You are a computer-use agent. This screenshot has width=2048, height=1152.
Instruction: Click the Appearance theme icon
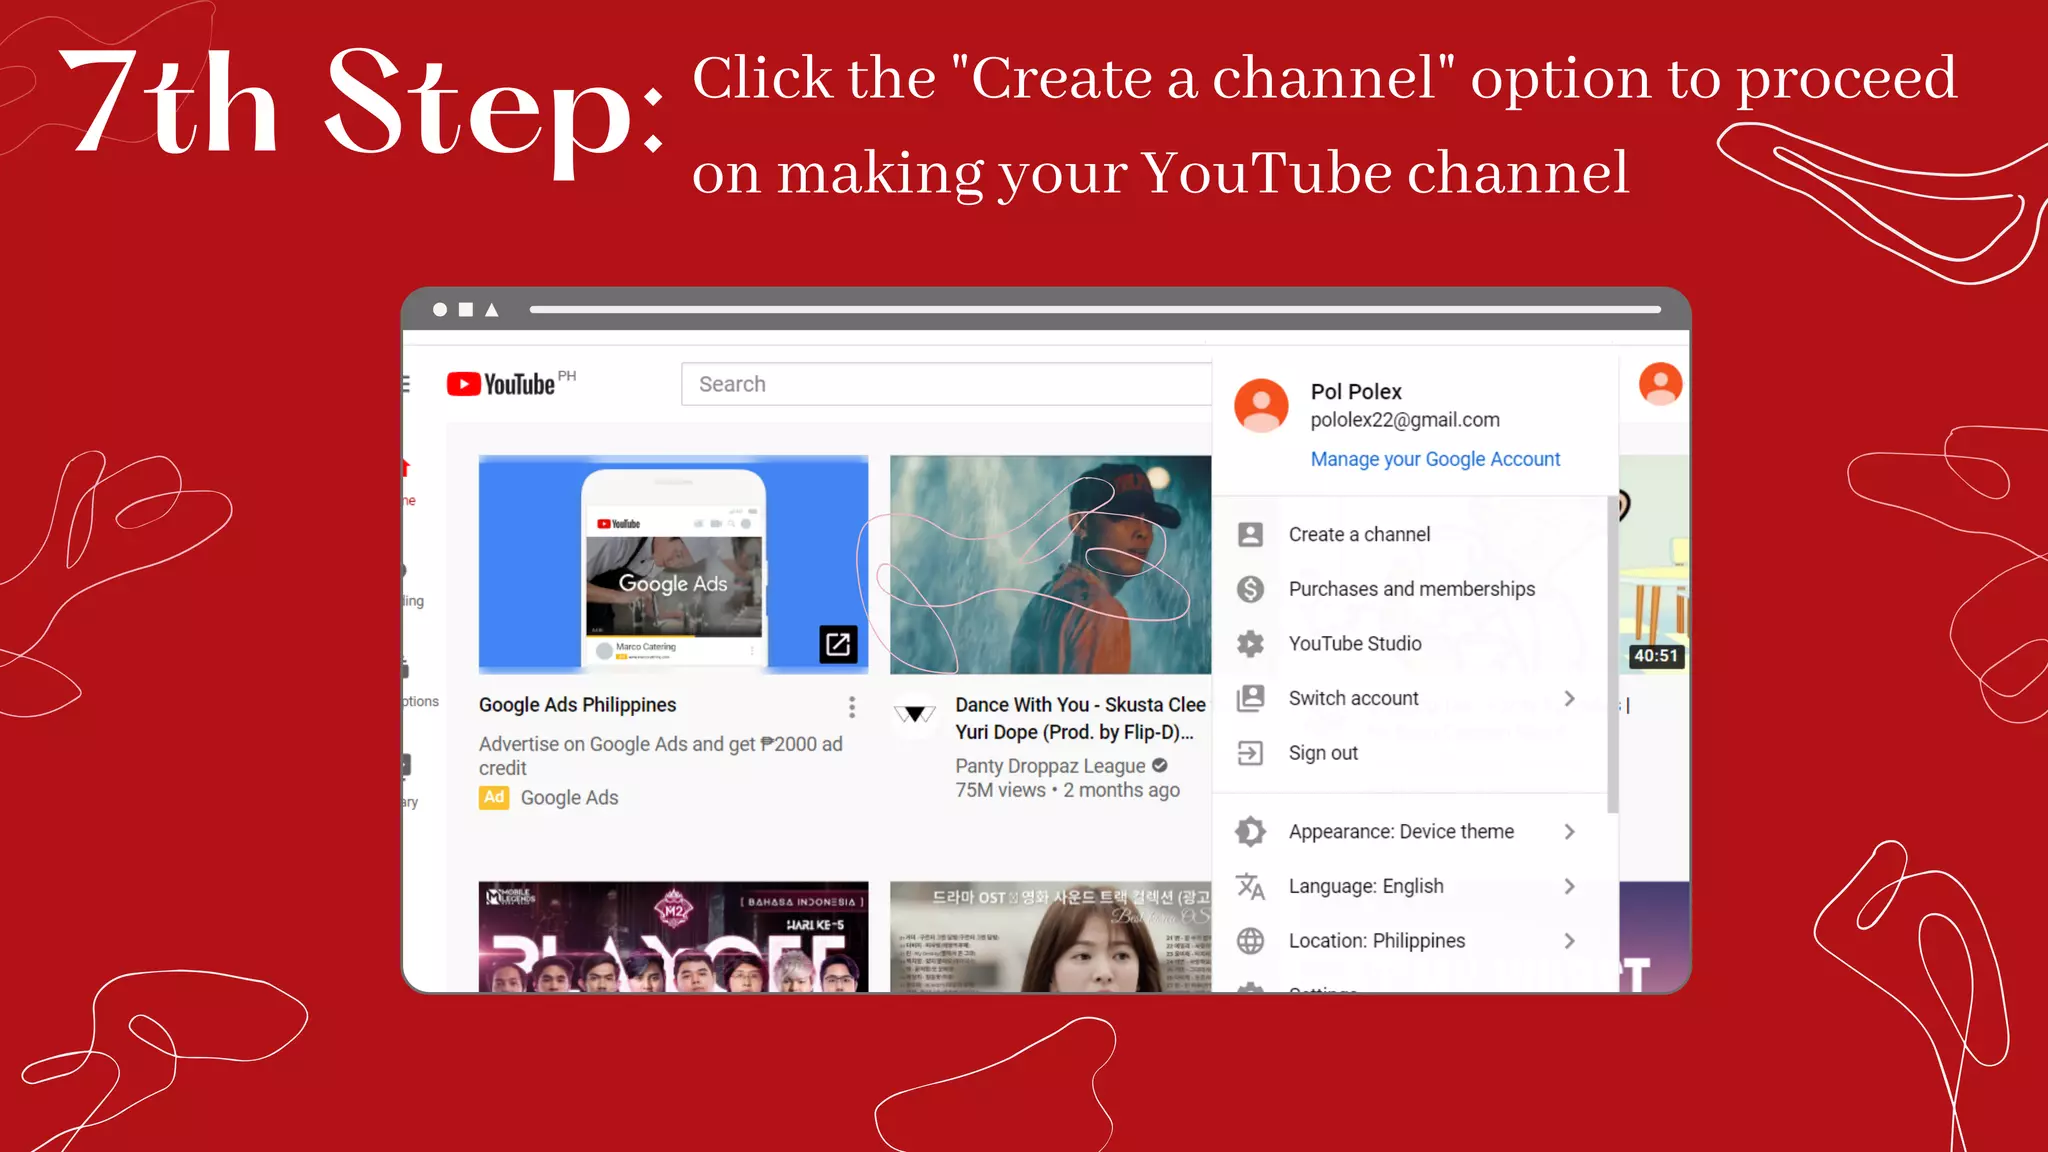point(1250,832)
